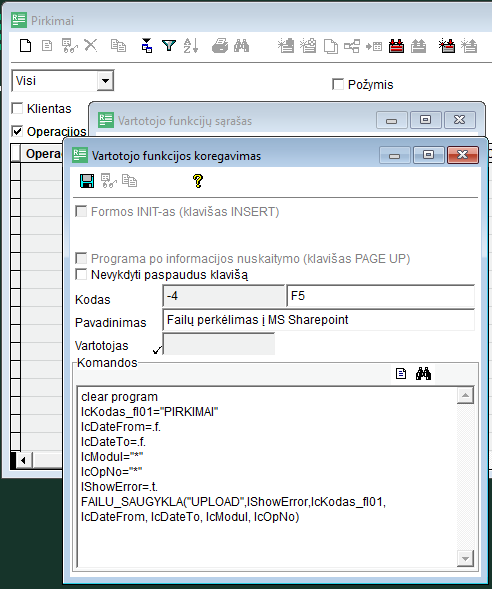Click the printer icon in Pirkimai toolbar

coord(220,46)
